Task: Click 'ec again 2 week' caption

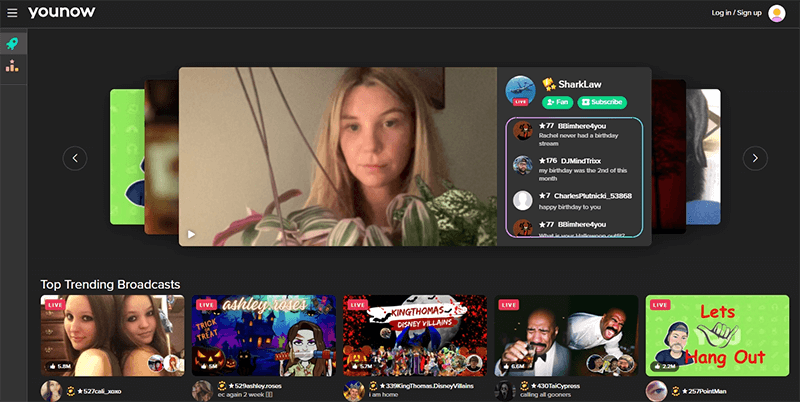Action: 245,395
